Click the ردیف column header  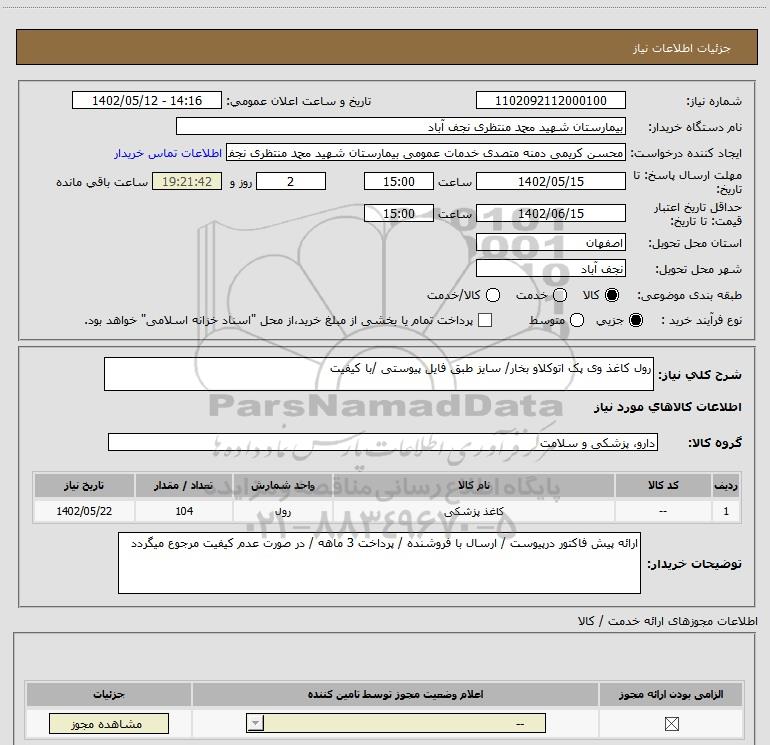726,485
